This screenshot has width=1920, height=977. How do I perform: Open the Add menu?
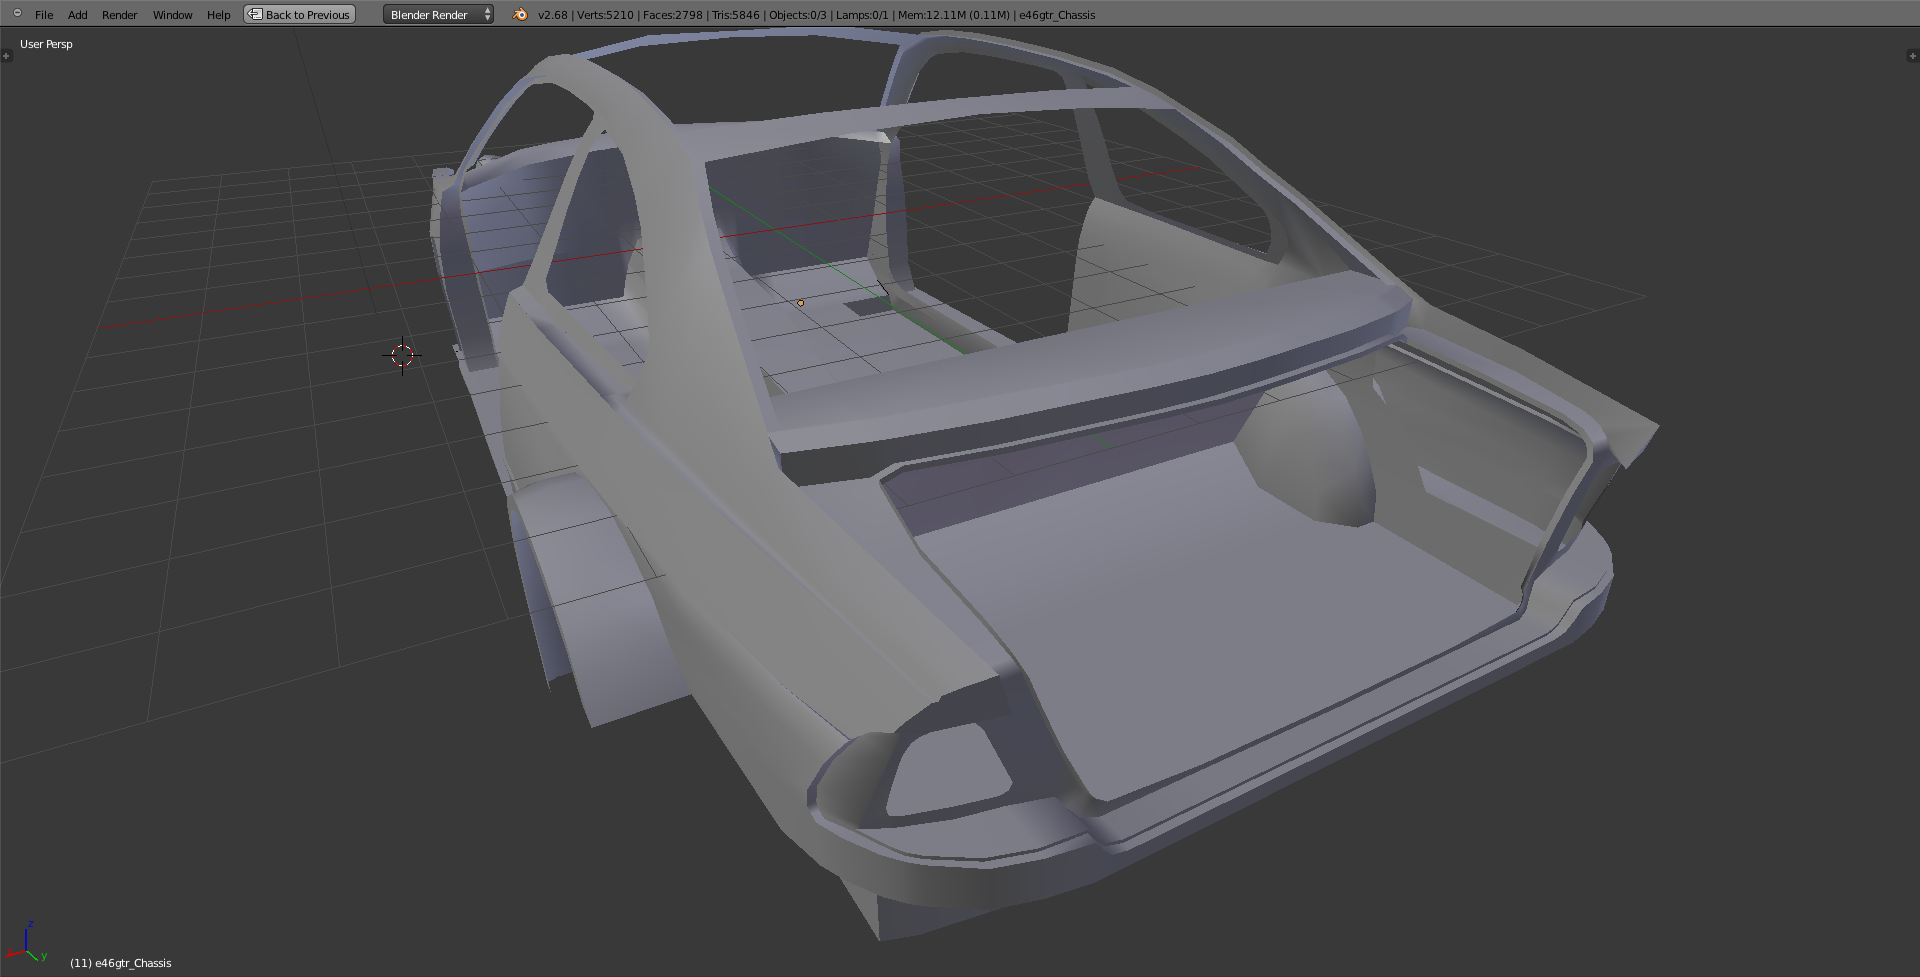point(78,15)
